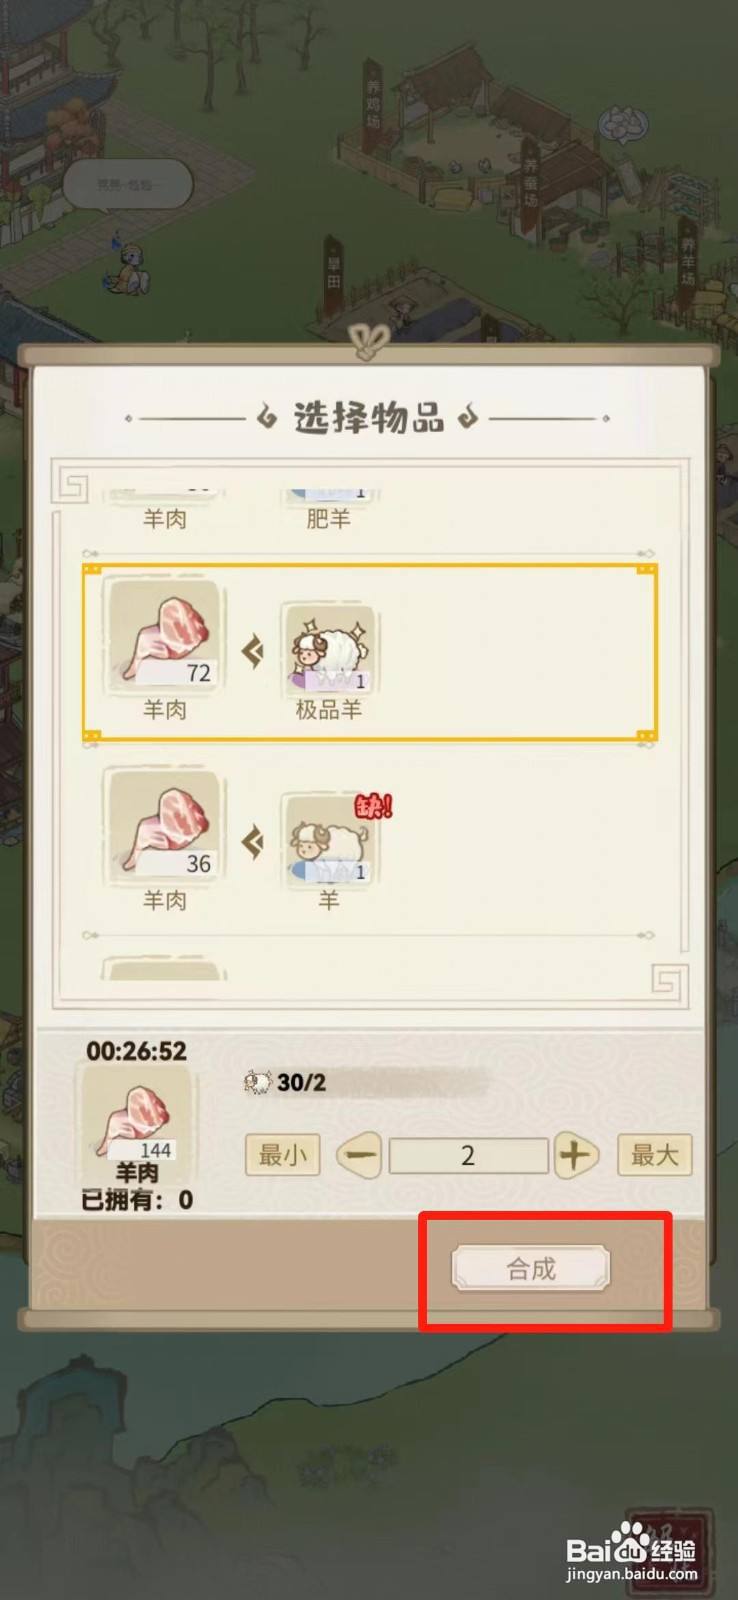738x1600 pixels.
Task: Click the speech bubble near the pagoda
Action: tap(127, 185)
